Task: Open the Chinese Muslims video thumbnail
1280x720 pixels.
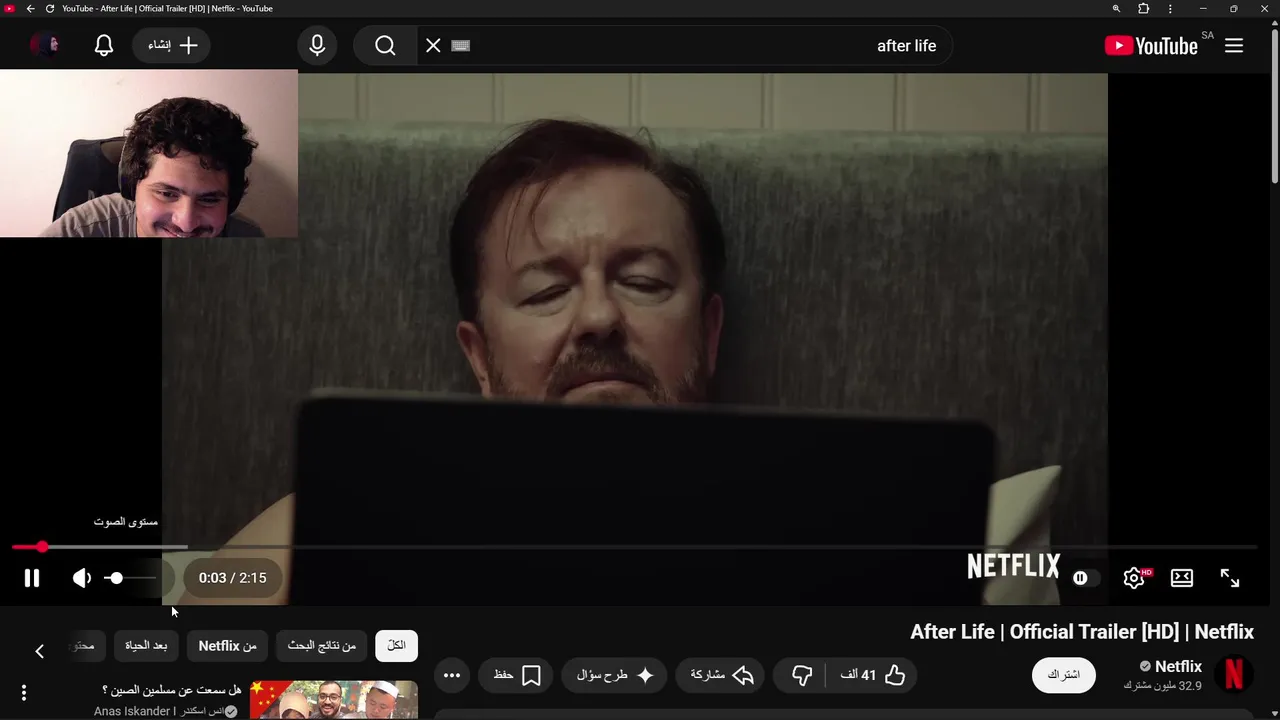Action: click(333, 700)
